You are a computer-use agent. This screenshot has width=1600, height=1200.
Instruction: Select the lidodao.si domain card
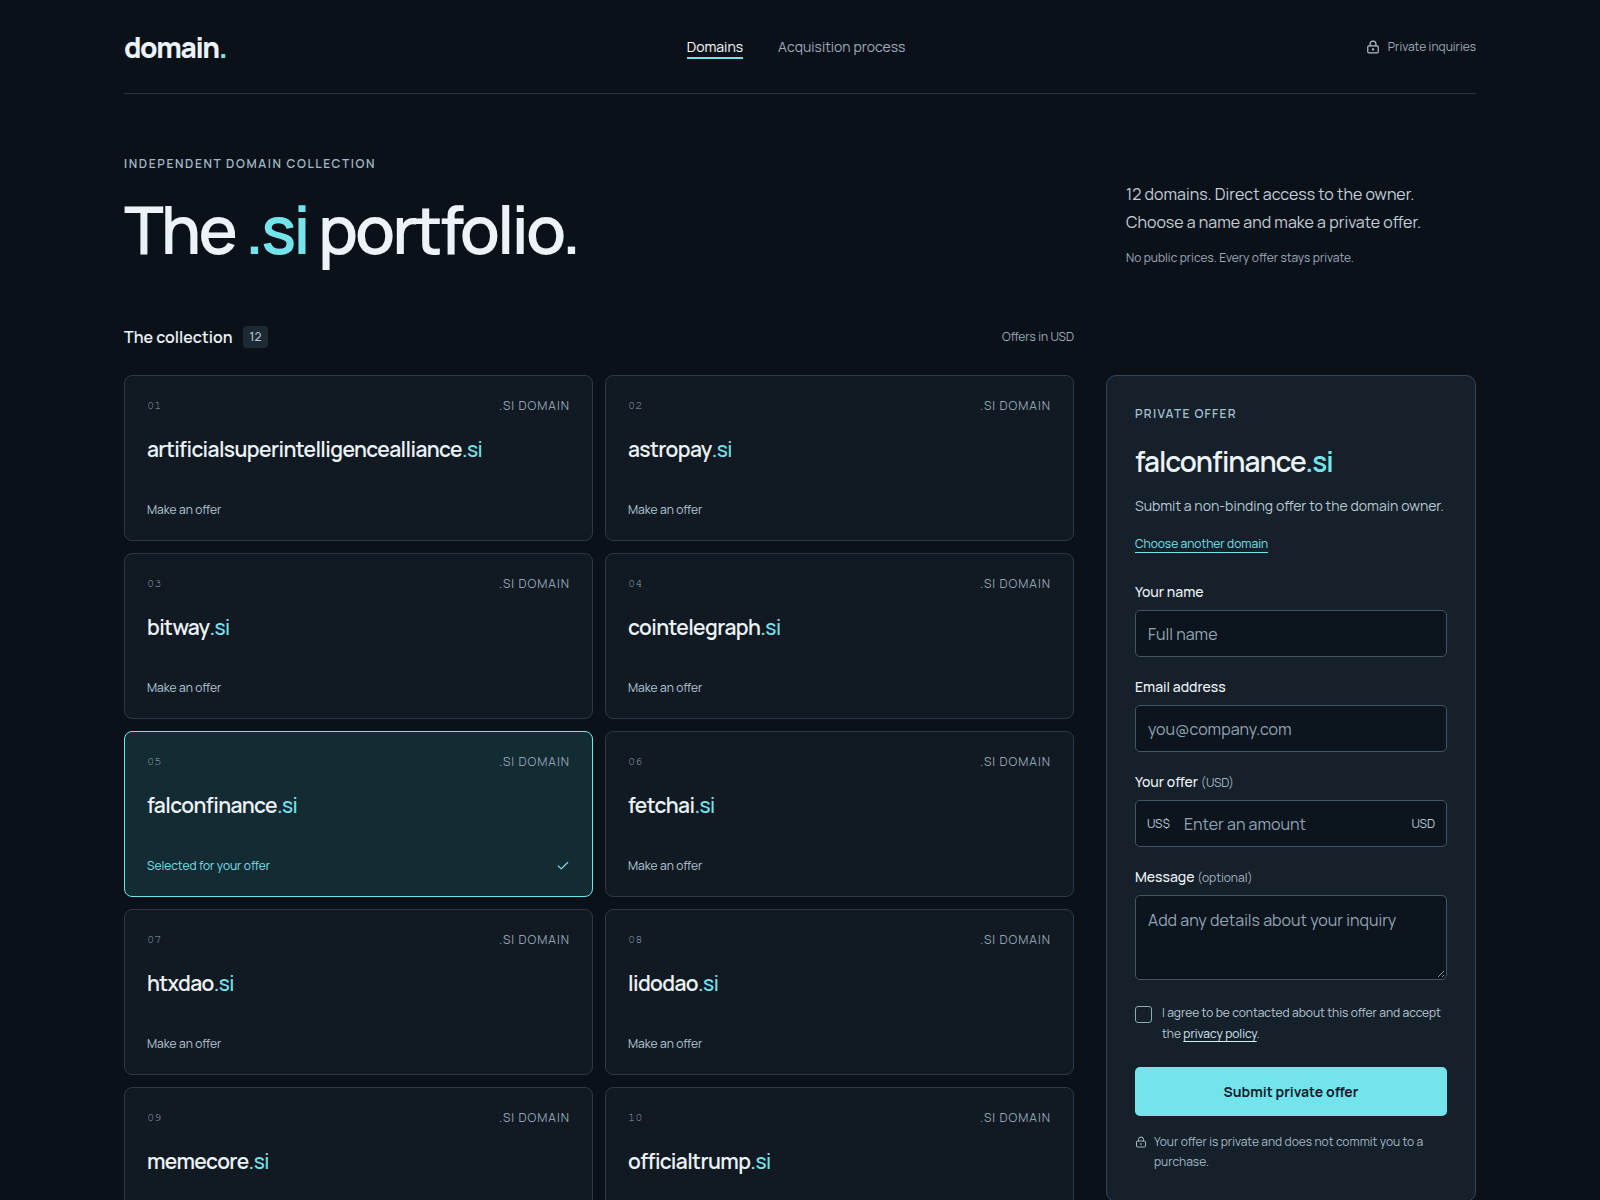pyautogui.click(x=839, y=992)
